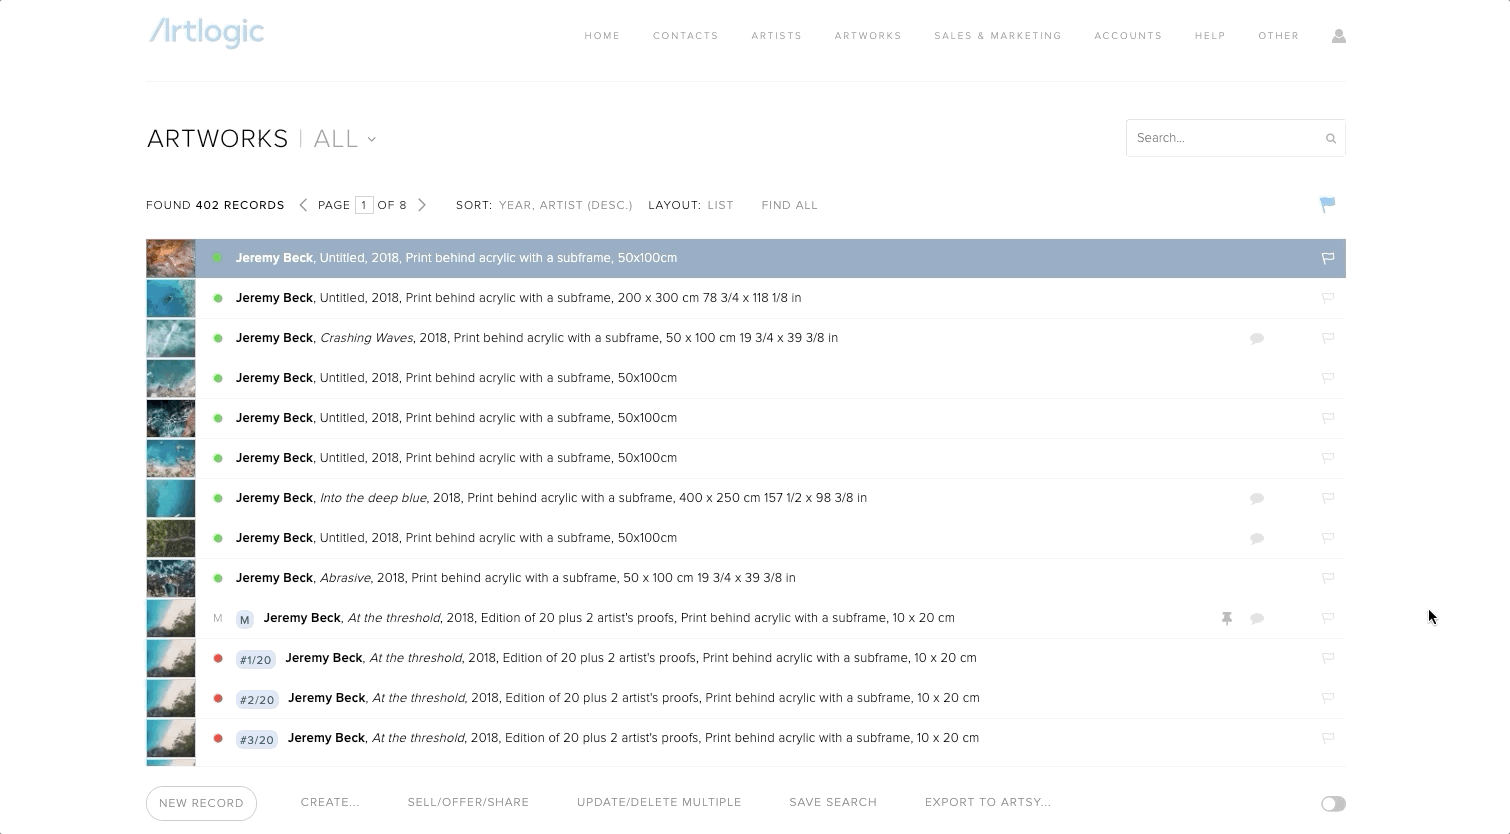The height and width of the screenshot is (834, 1510).
Task: Click the #2/20 edition badge
Action: (x=257, y=699)
